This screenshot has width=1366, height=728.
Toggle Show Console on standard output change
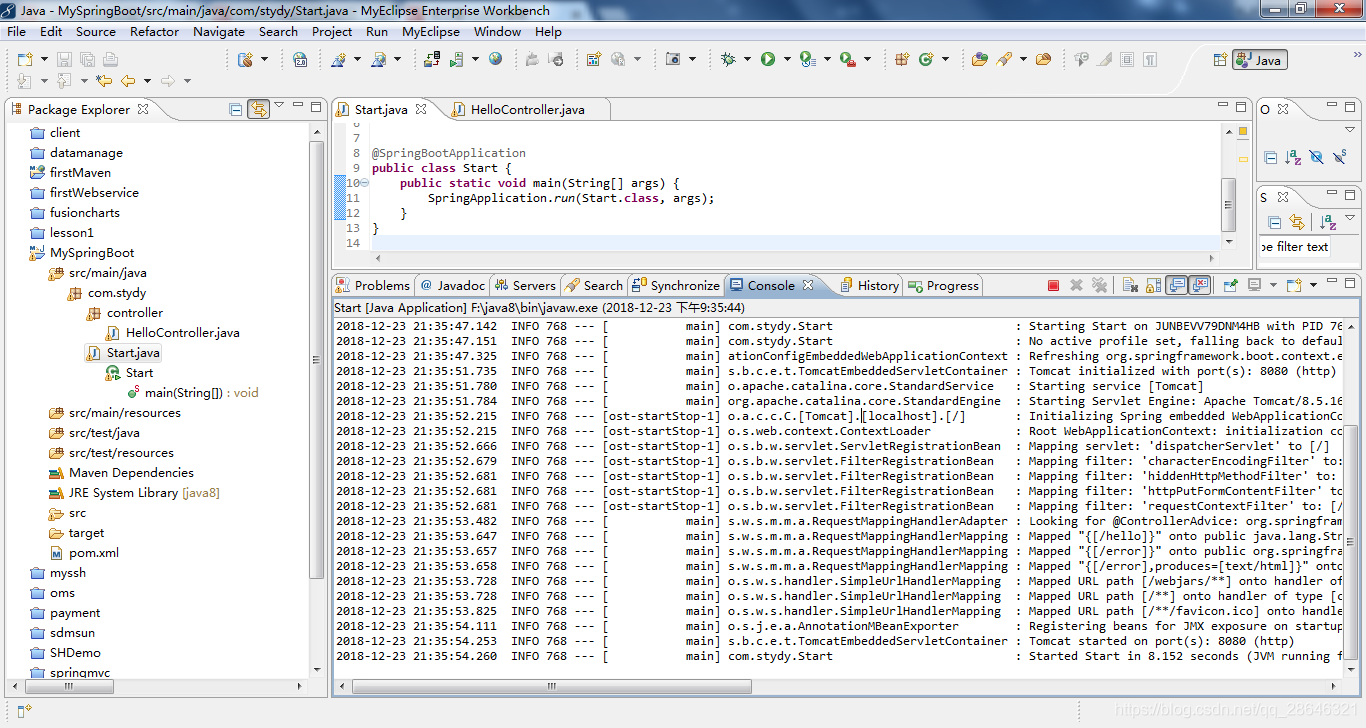pos(1176,285)
